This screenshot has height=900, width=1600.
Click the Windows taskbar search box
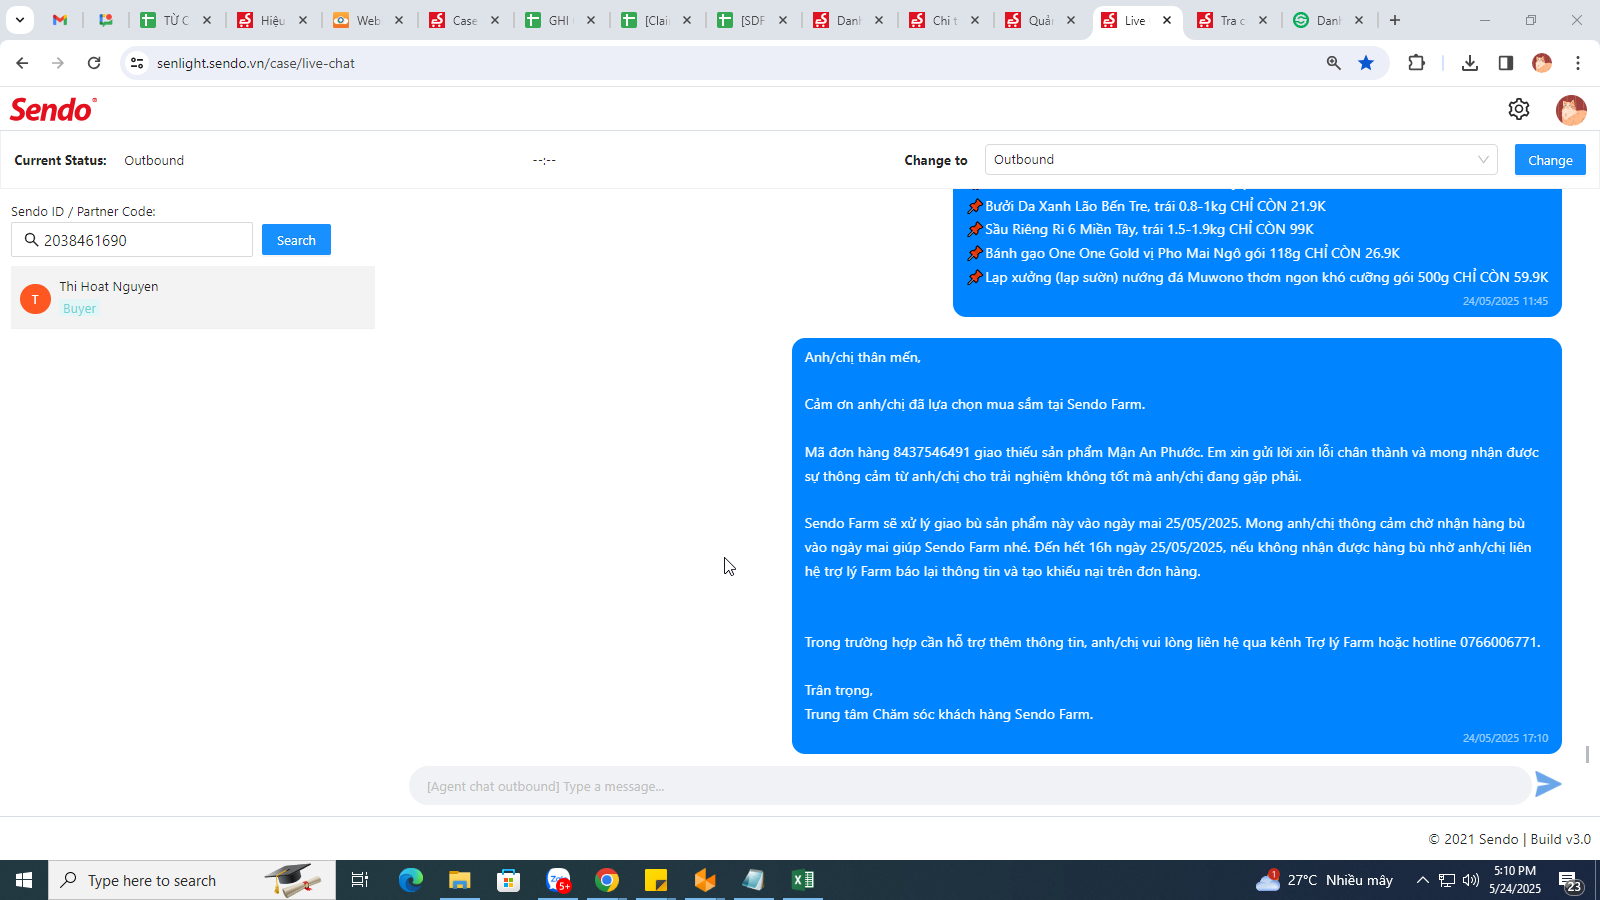tap(192, 880)
